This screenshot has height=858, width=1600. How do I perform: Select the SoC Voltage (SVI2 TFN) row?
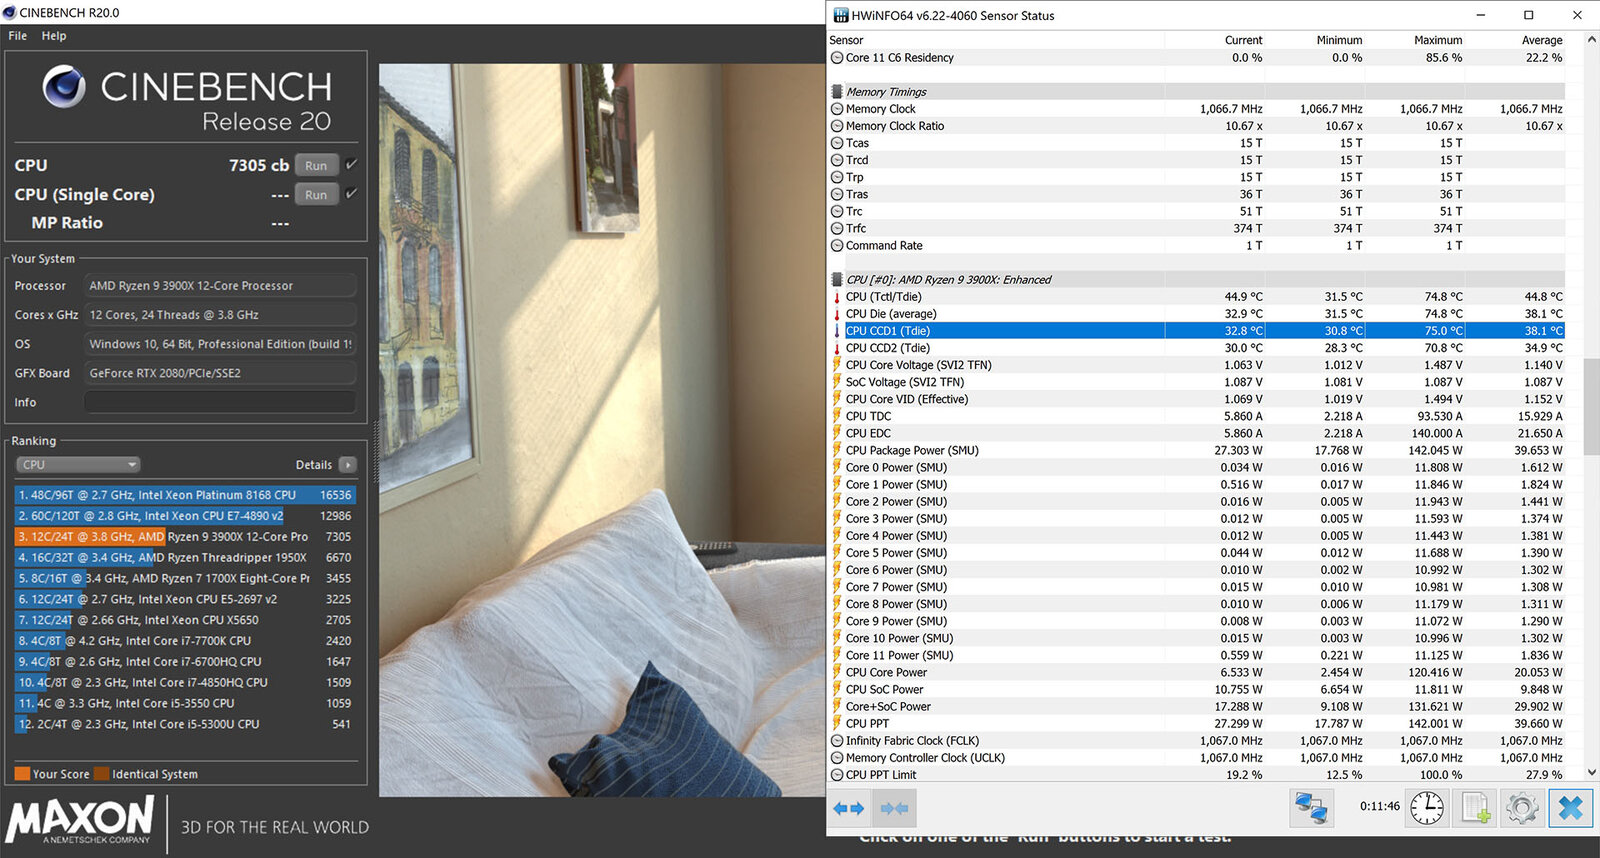click(x=1197, y=382)
